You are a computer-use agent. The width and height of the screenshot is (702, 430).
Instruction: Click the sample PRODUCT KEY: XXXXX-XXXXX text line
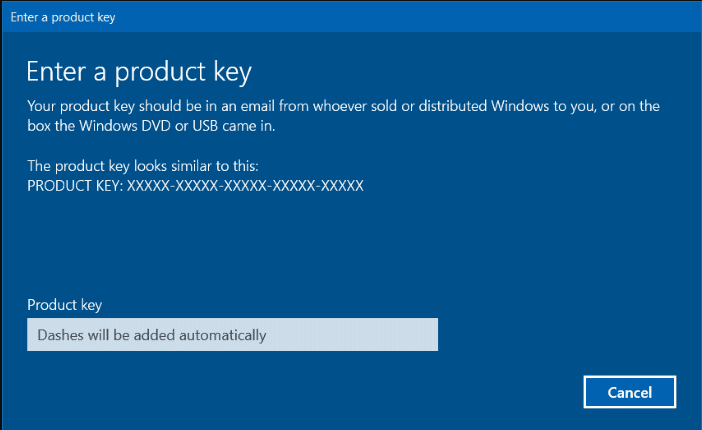195,186
